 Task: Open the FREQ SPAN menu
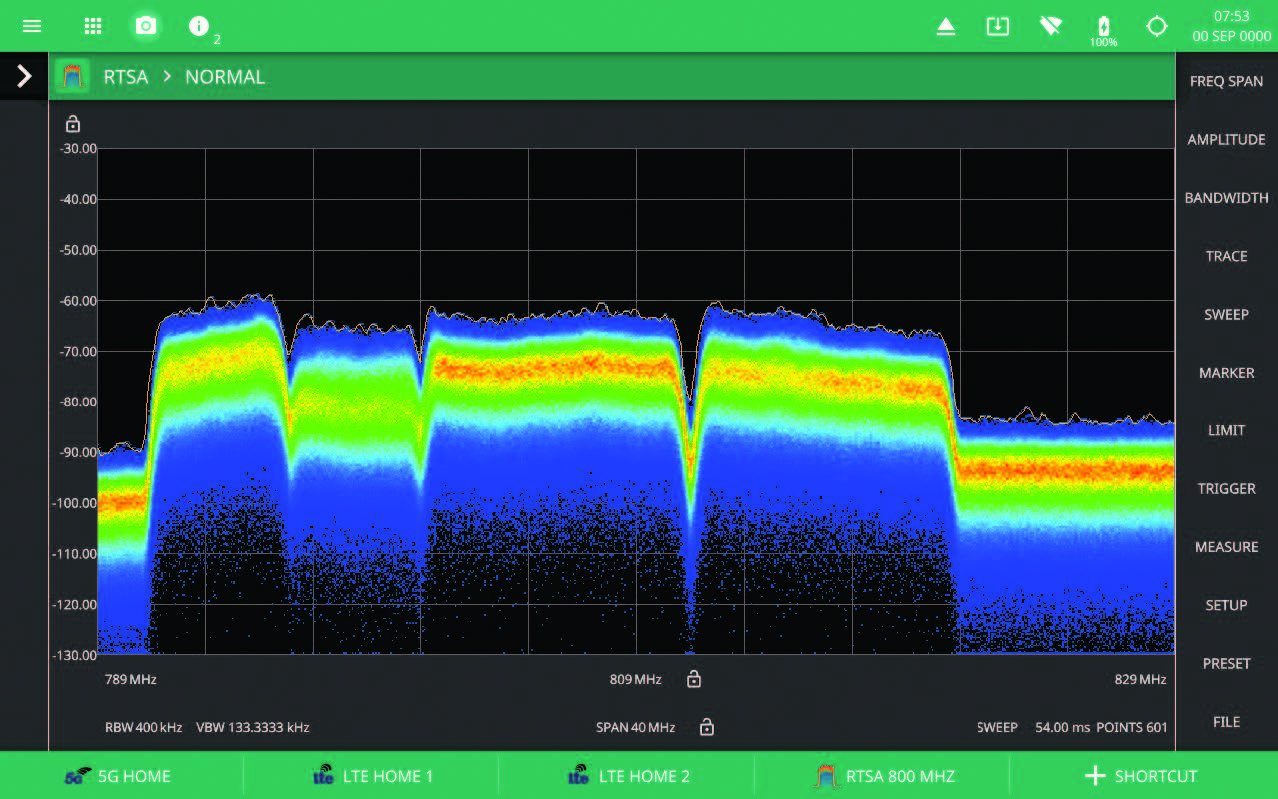(x=1226, y=81)
